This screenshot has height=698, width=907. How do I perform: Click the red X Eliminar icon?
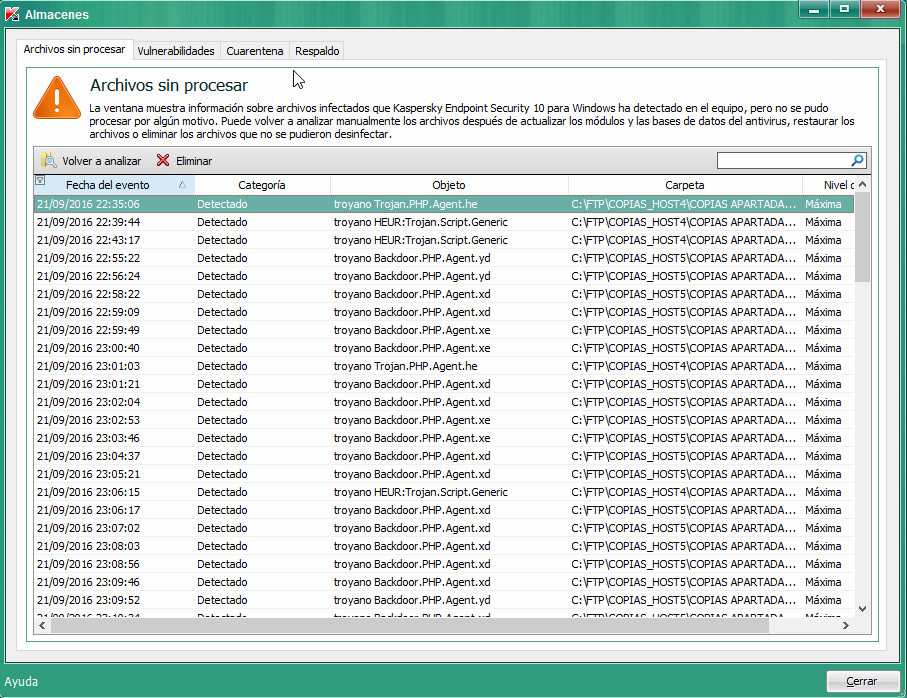coord(163,161)
